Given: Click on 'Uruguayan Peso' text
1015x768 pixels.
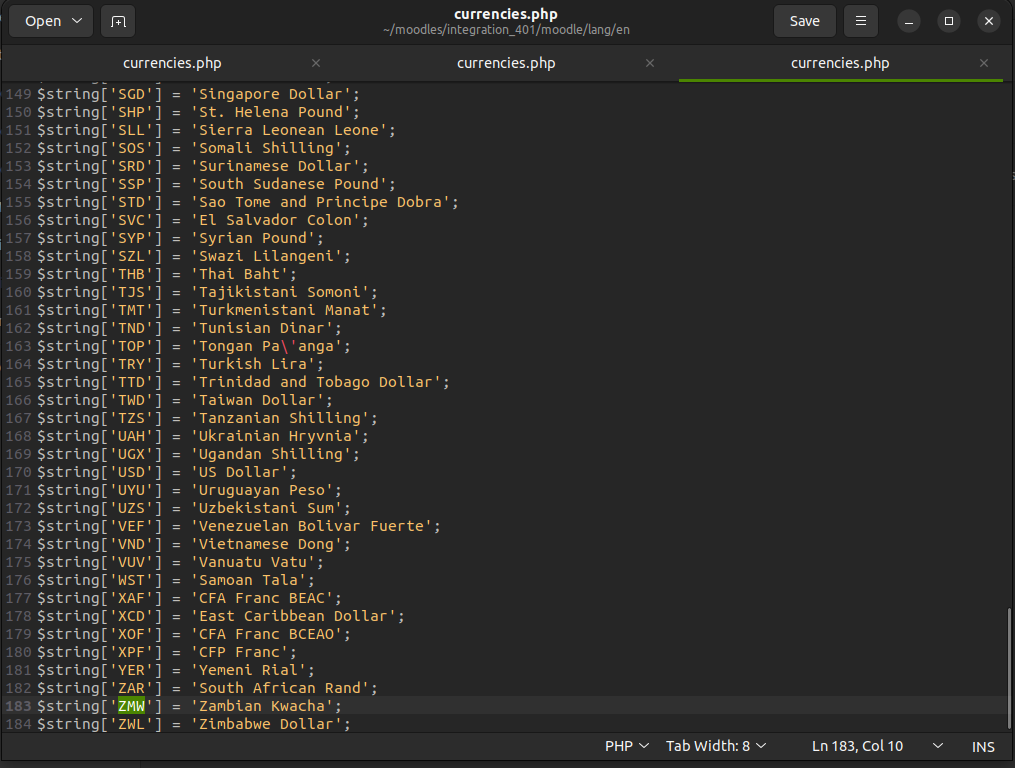Looking at the screenshot, I should click(262, 491).
